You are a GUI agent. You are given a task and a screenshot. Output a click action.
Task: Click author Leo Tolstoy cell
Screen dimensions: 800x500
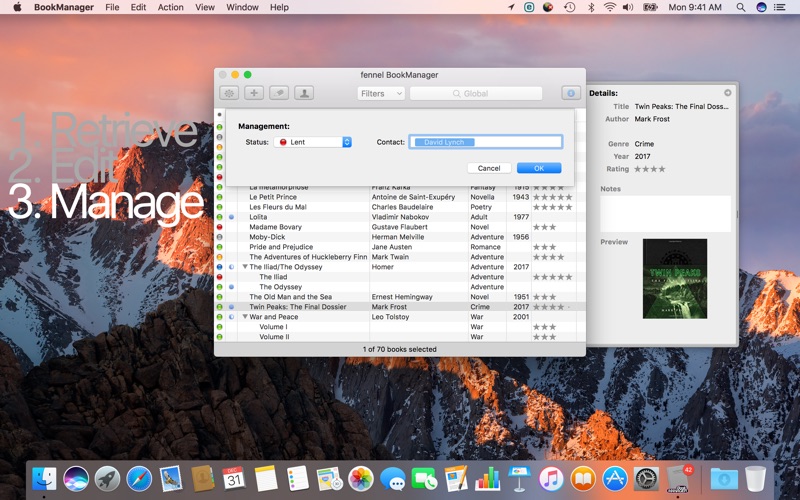click(390, 317)
